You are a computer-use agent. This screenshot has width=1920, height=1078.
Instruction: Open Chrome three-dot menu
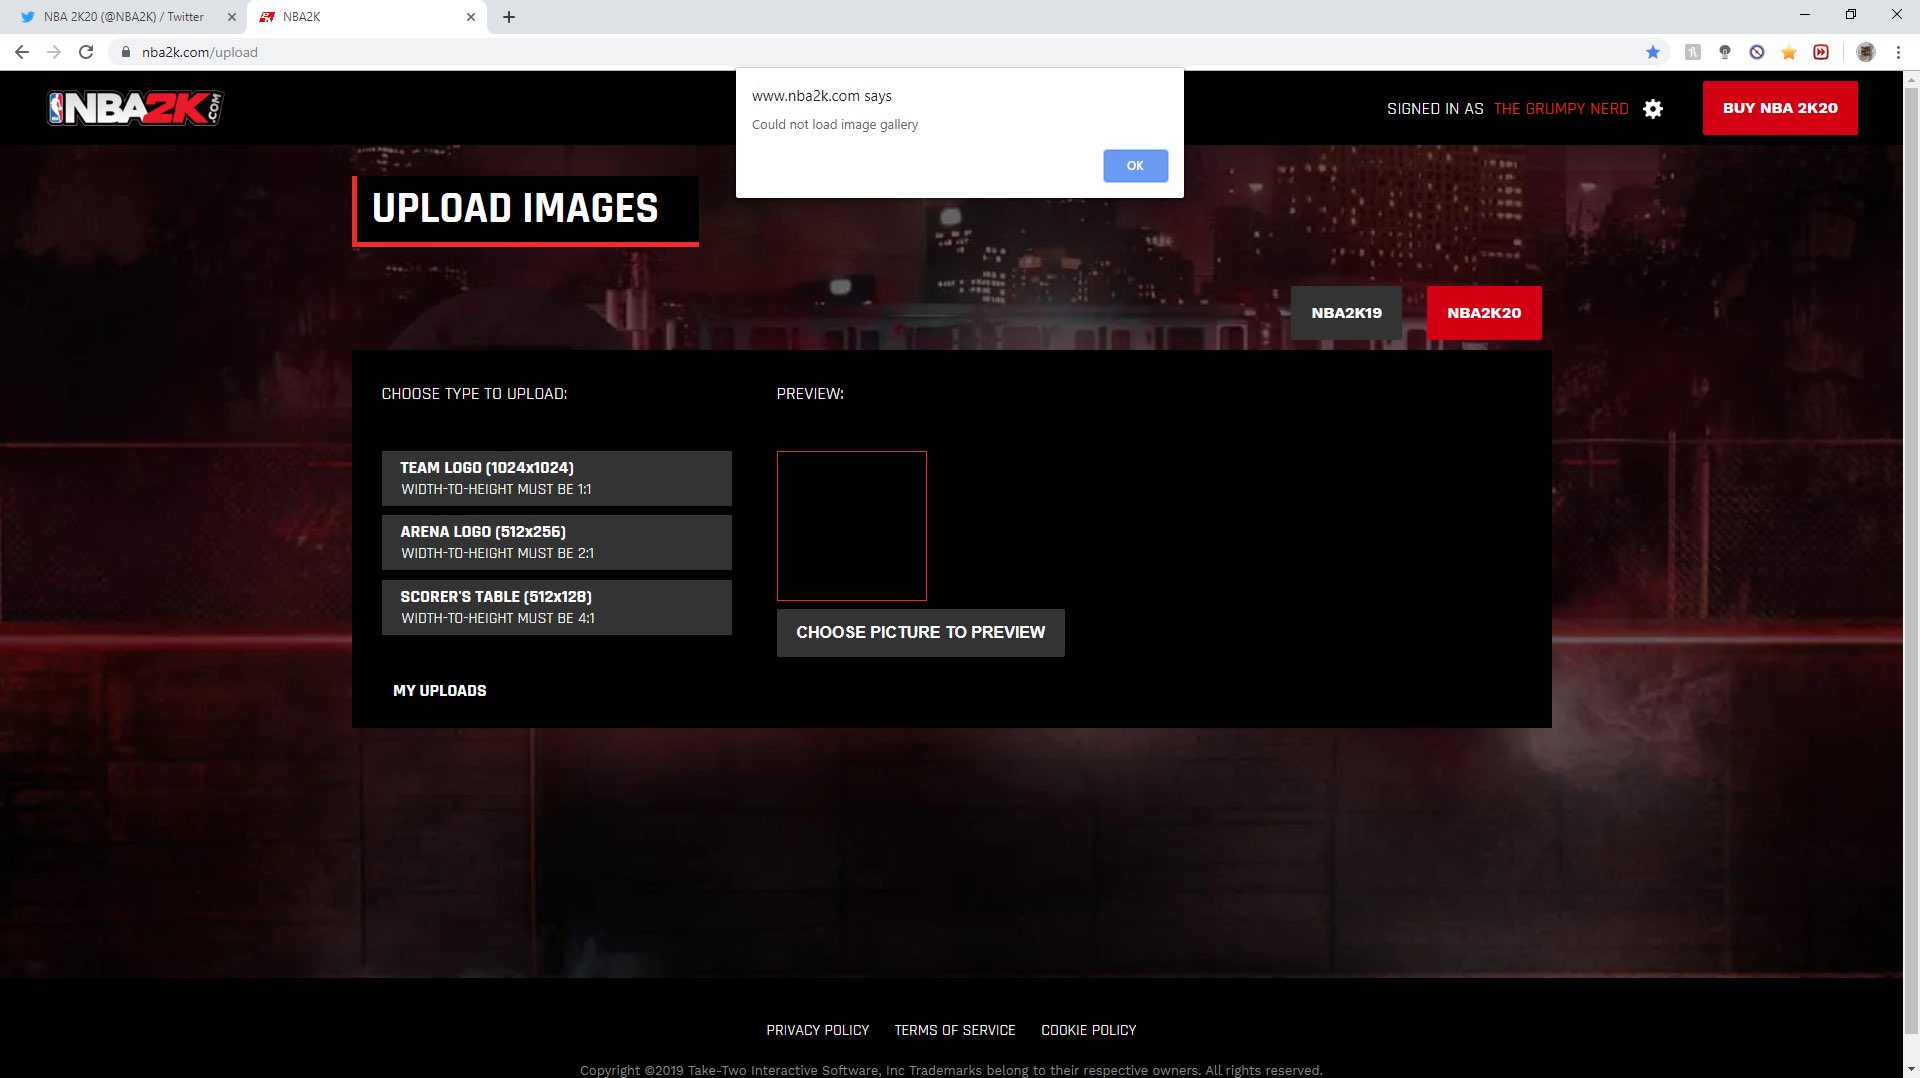point(1898,52)
